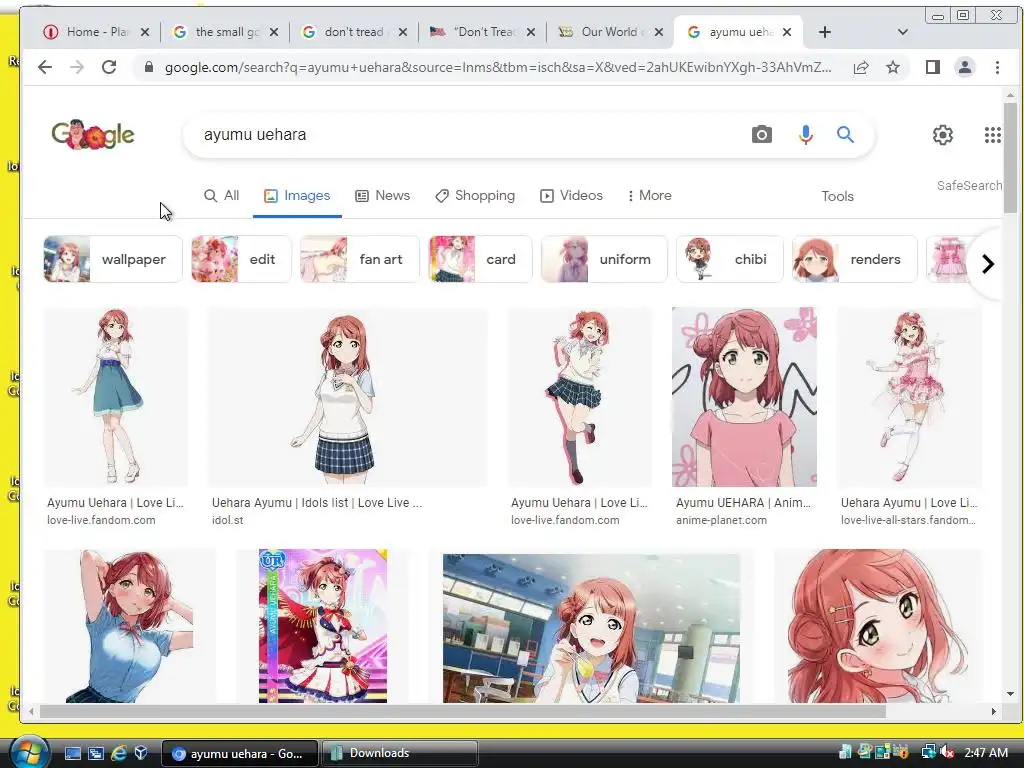Image resolution: width=1024 pixels, height=768 pixels.
Task: Close the Home - Pla tab
Action: pyautogui.click(x=145, y=32)
